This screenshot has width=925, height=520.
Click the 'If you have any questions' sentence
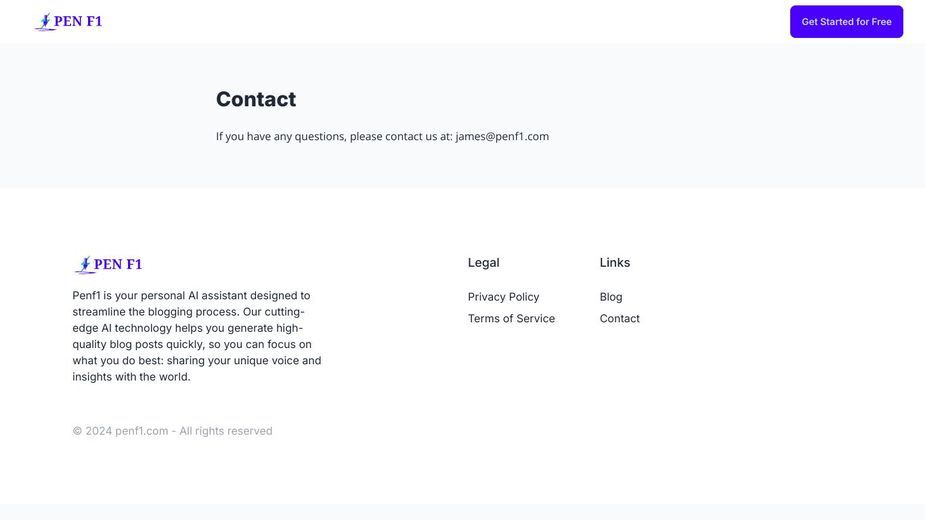pyautogui.click(x=382, y=136)
